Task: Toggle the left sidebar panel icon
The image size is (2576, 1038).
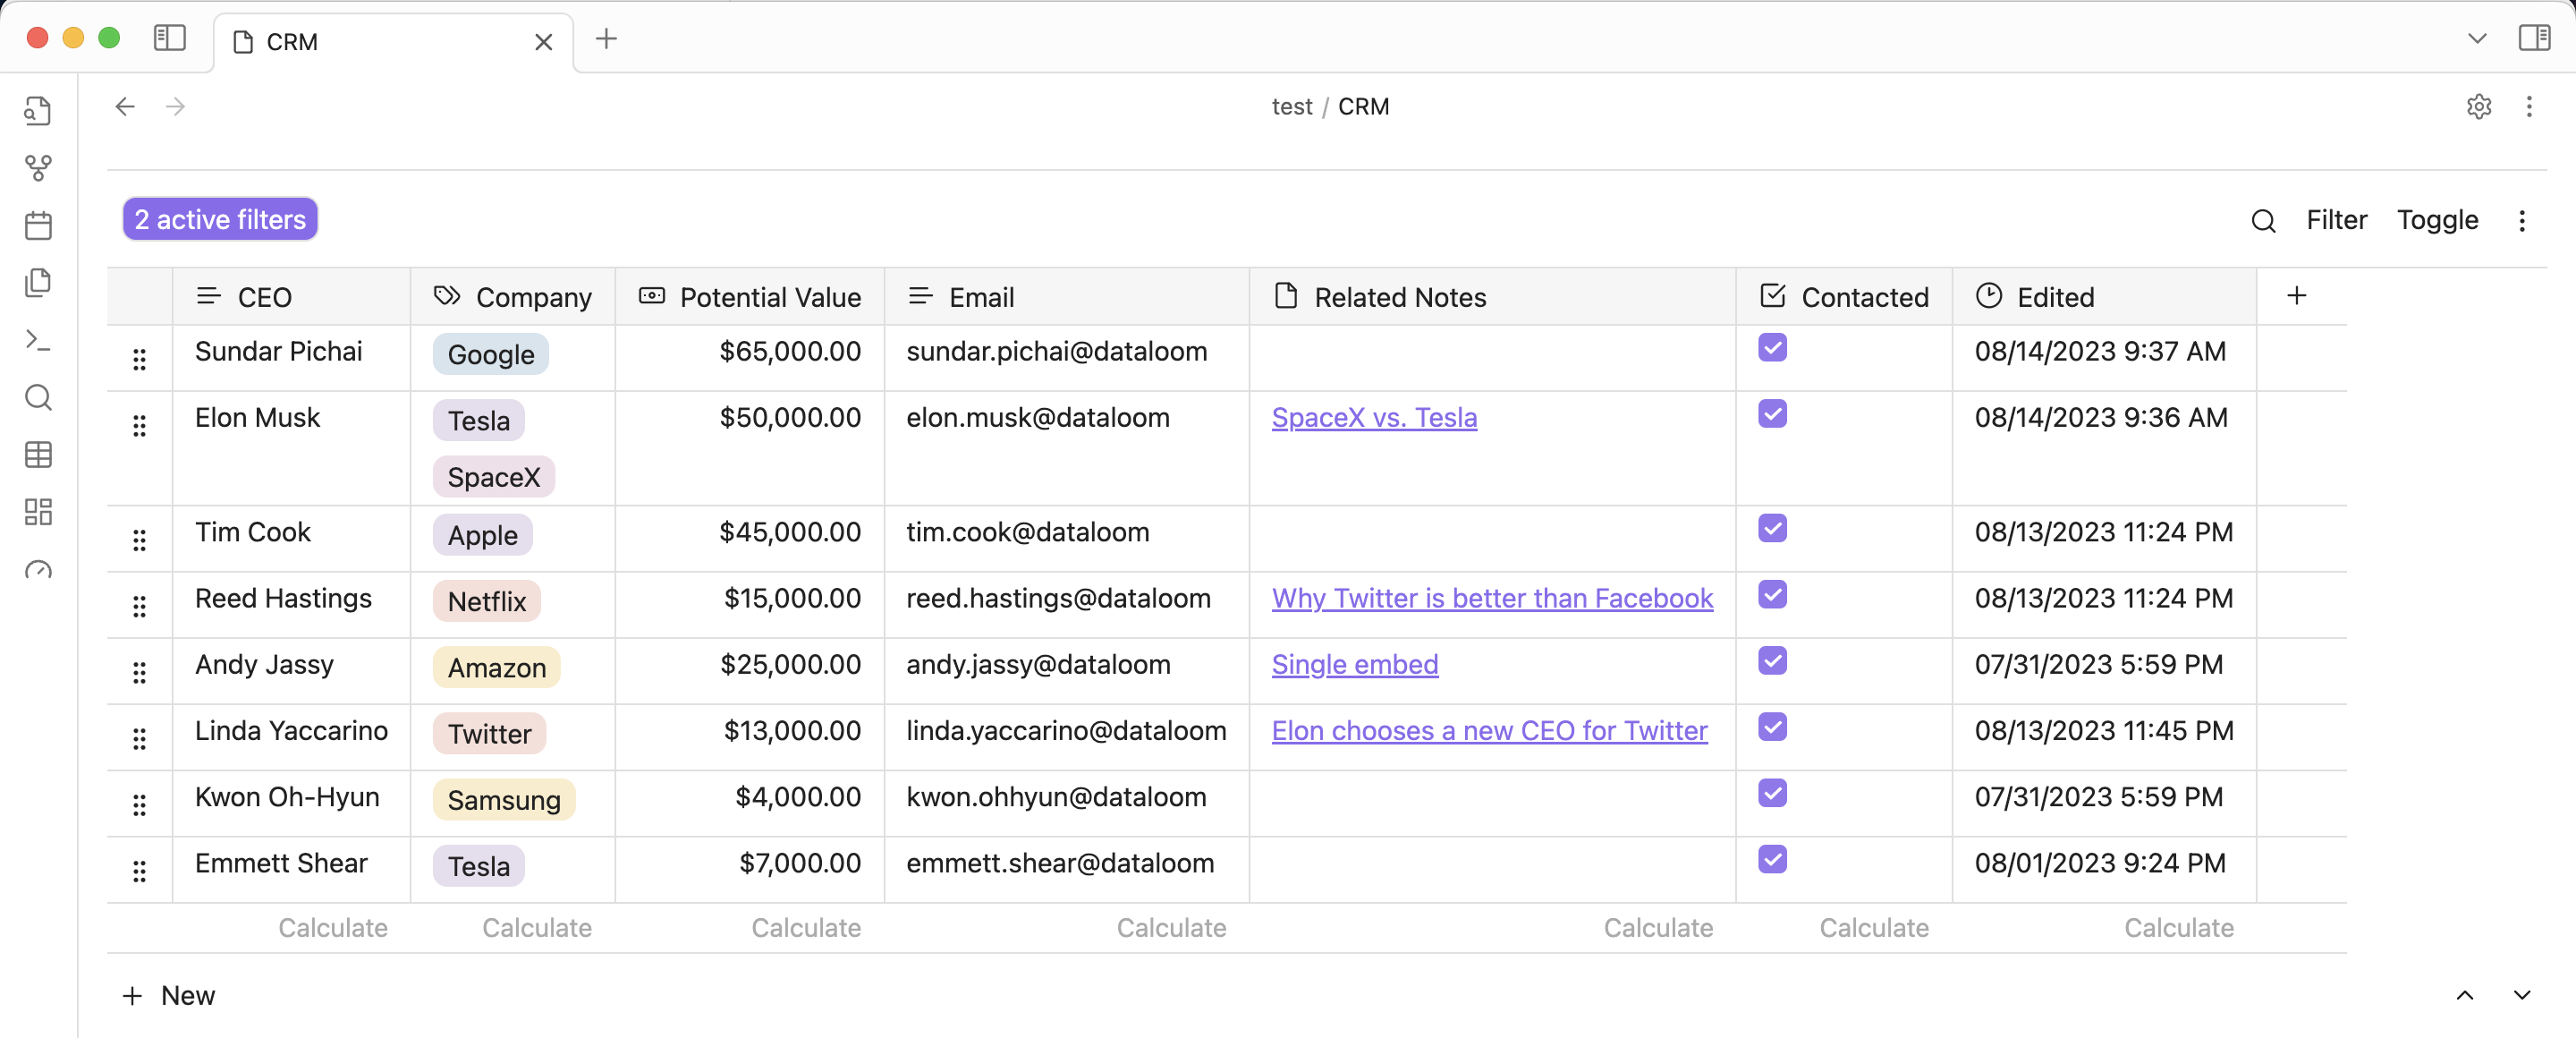Action: (170, 39)
